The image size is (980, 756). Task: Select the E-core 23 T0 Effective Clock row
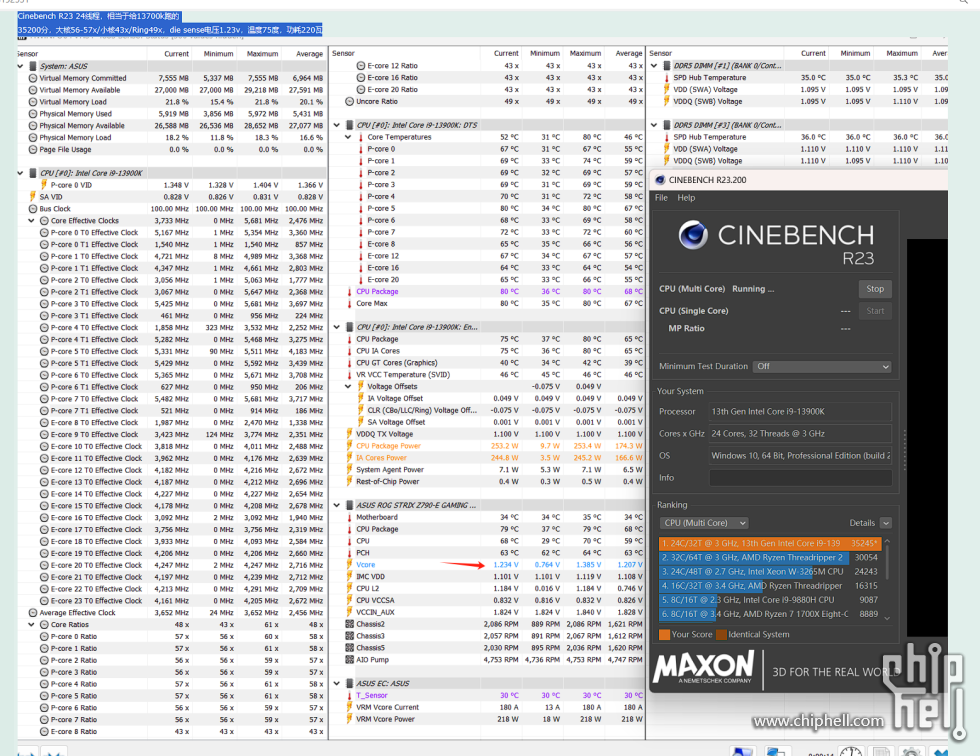(x=172, y=601)
